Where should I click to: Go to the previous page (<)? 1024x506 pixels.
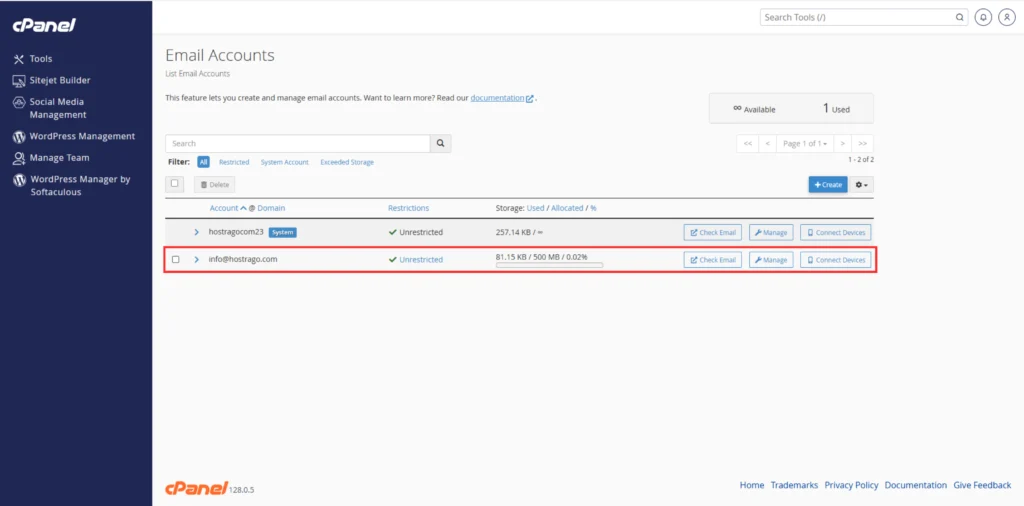(x=768, y=144)
